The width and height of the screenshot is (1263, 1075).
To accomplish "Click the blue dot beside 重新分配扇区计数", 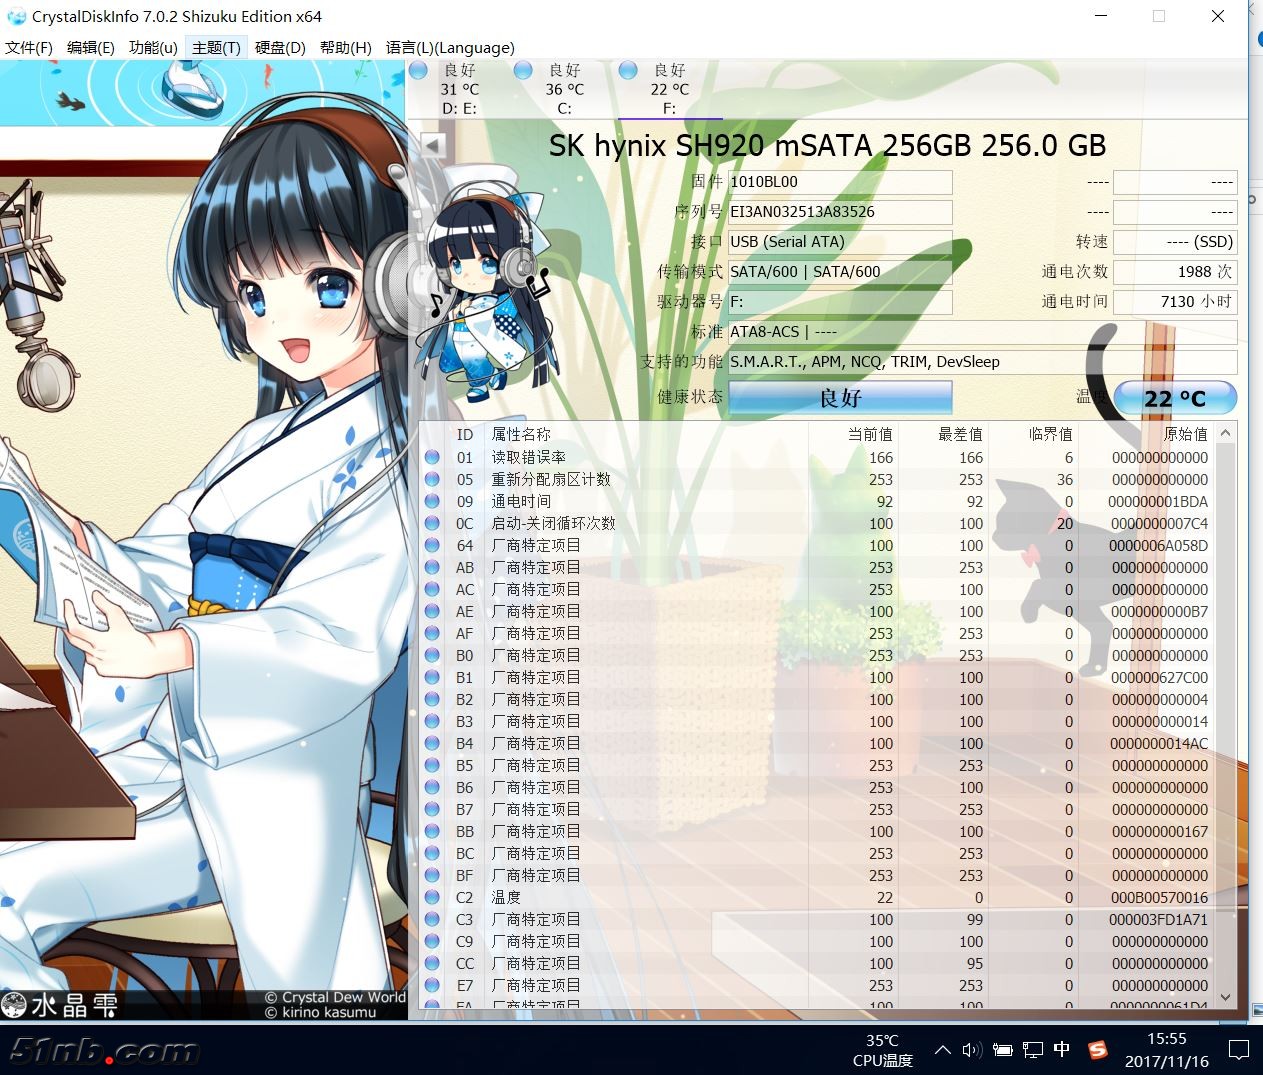I will click(x=431, y=480).
